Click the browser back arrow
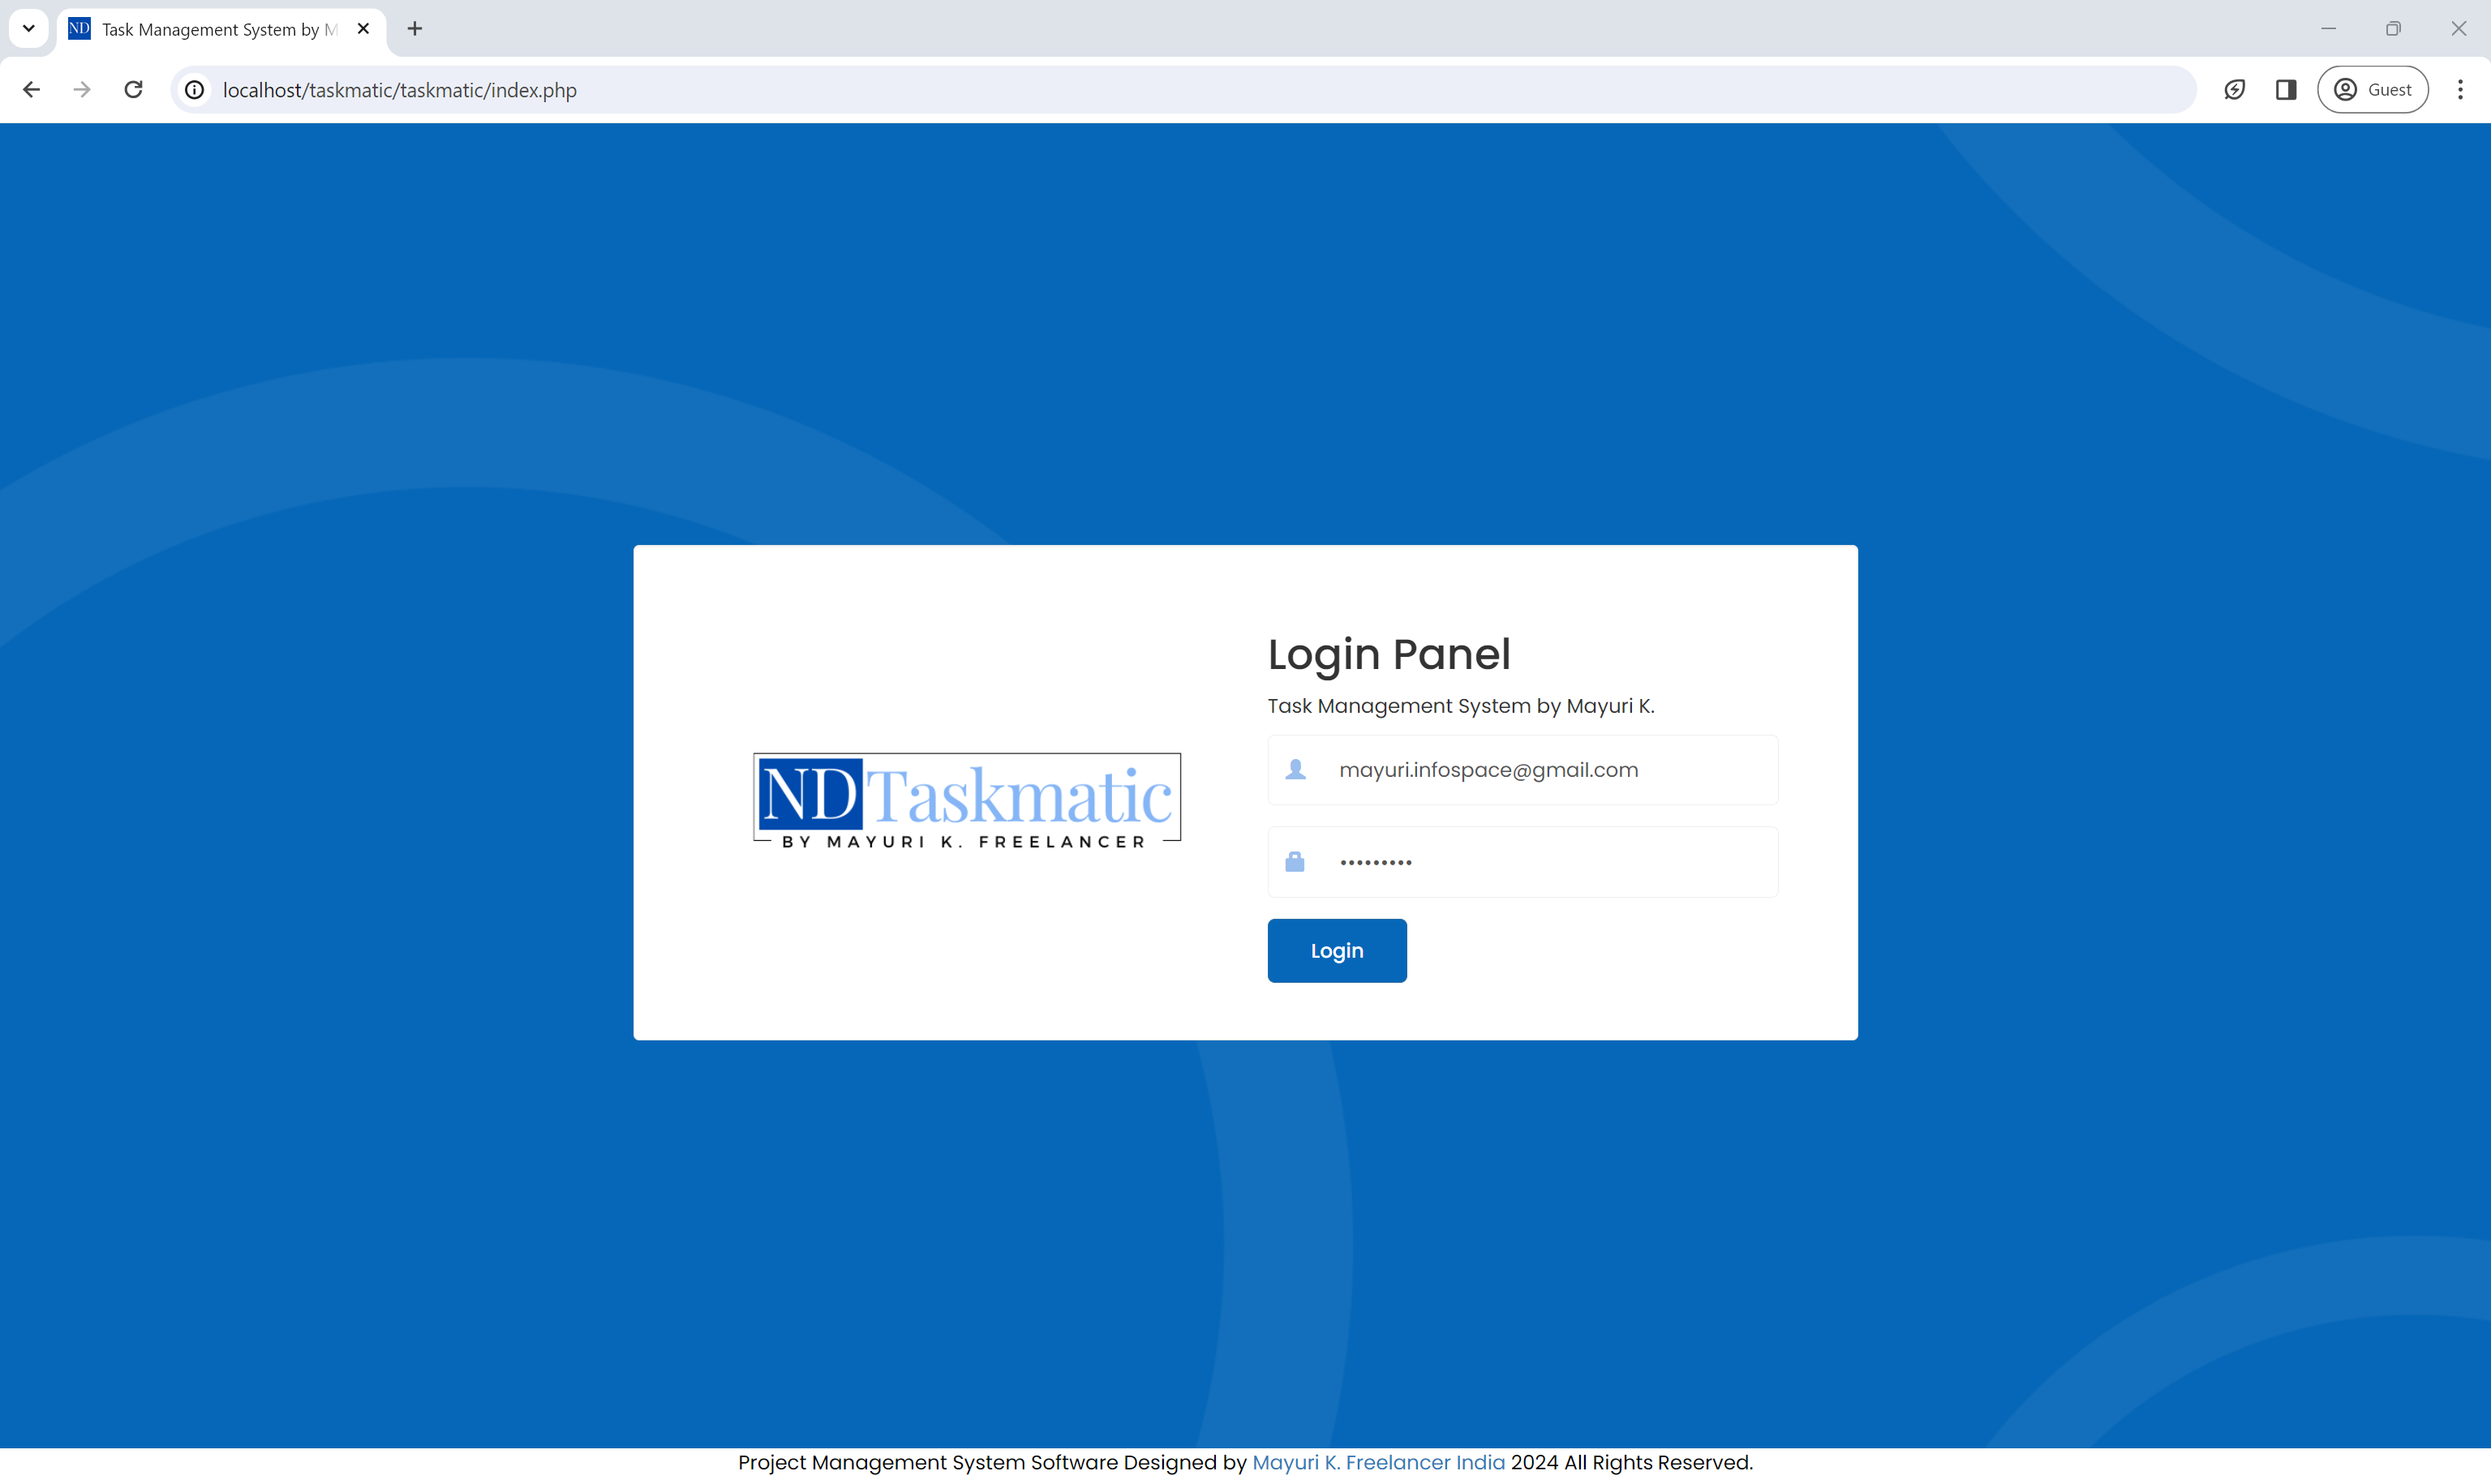Image resolution: width=2491 pixels, height=1484 pixels. 31,90
